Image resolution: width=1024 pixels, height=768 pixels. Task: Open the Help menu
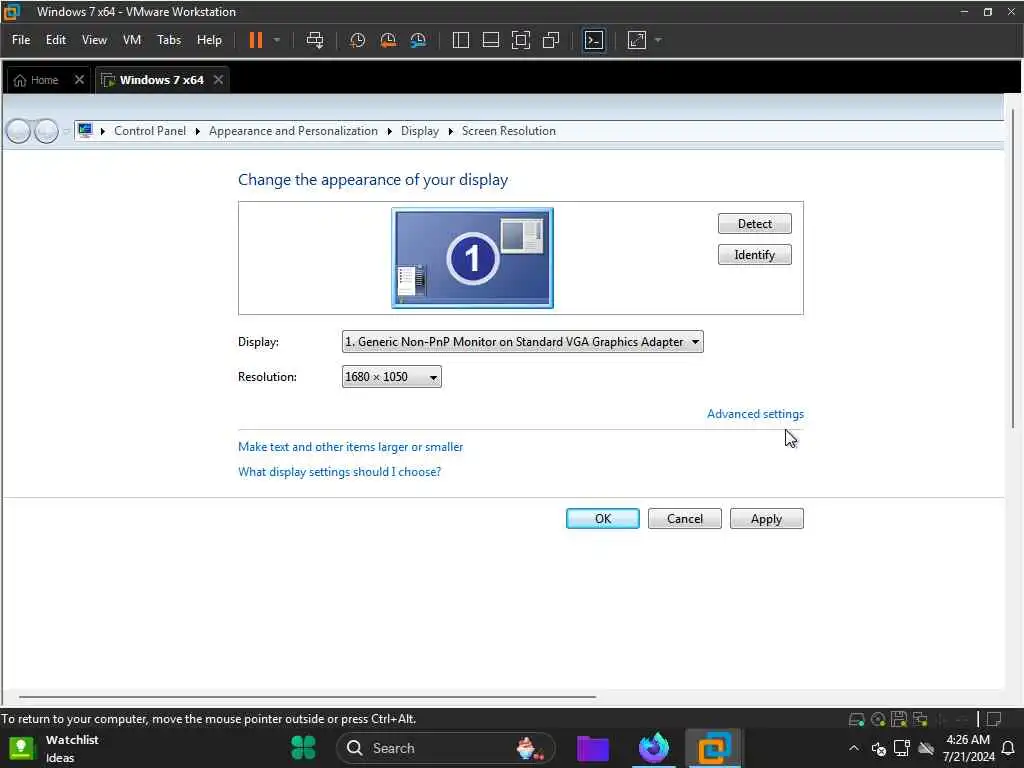tap(209, 40)
